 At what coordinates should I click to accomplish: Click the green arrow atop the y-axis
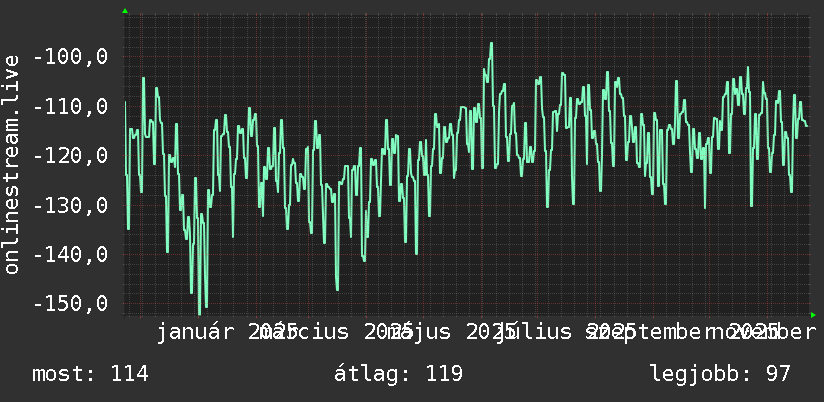pos(125,11)
